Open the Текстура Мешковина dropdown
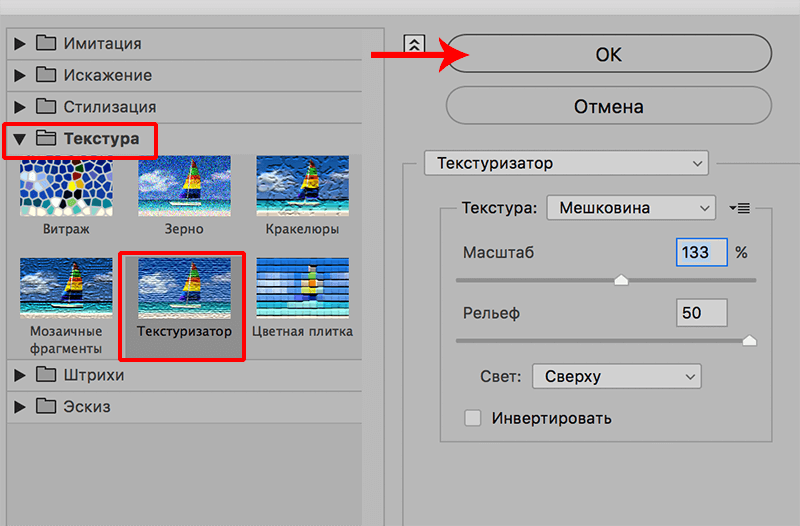The height and width of the screenshot is (526, 800). [x=631, y=208]
